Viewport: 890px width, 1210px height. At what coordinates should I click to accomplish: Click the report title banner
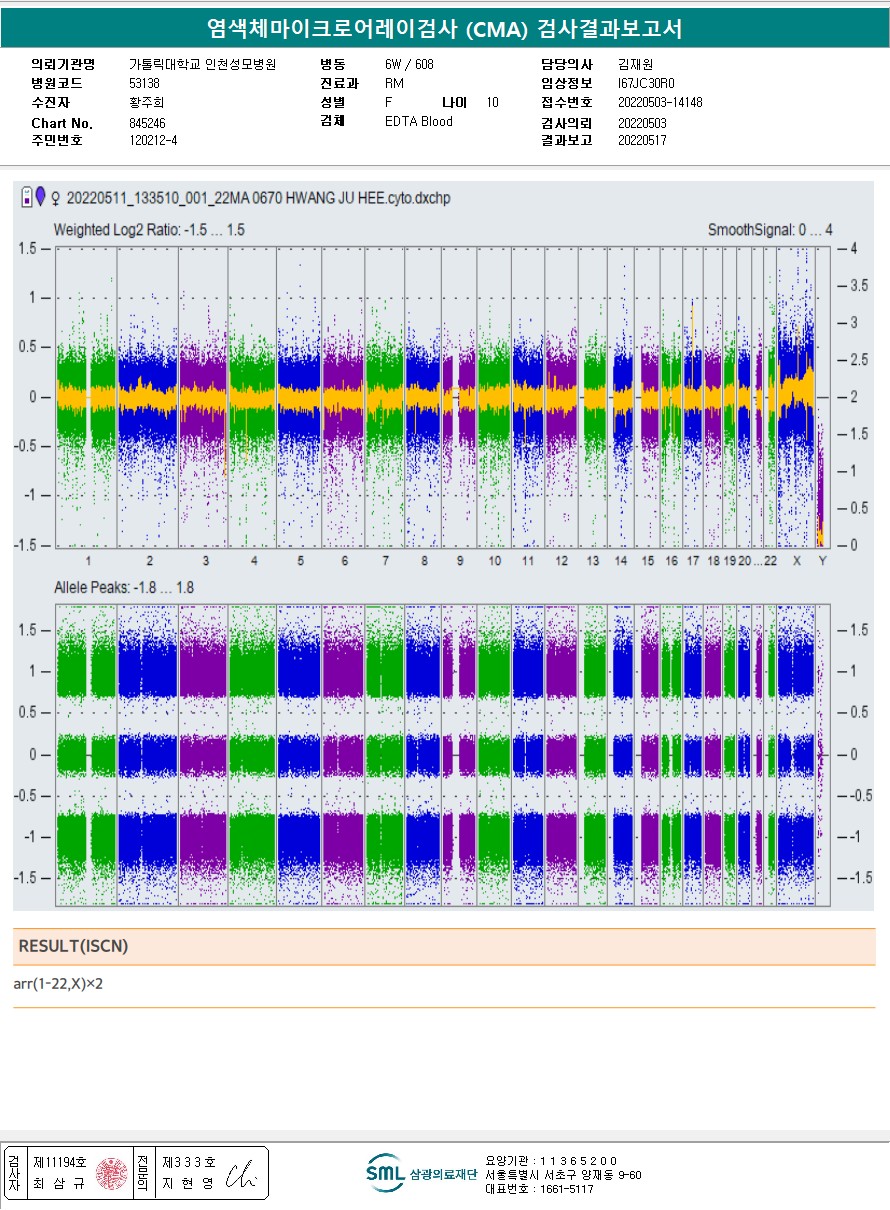click(444, 29)
